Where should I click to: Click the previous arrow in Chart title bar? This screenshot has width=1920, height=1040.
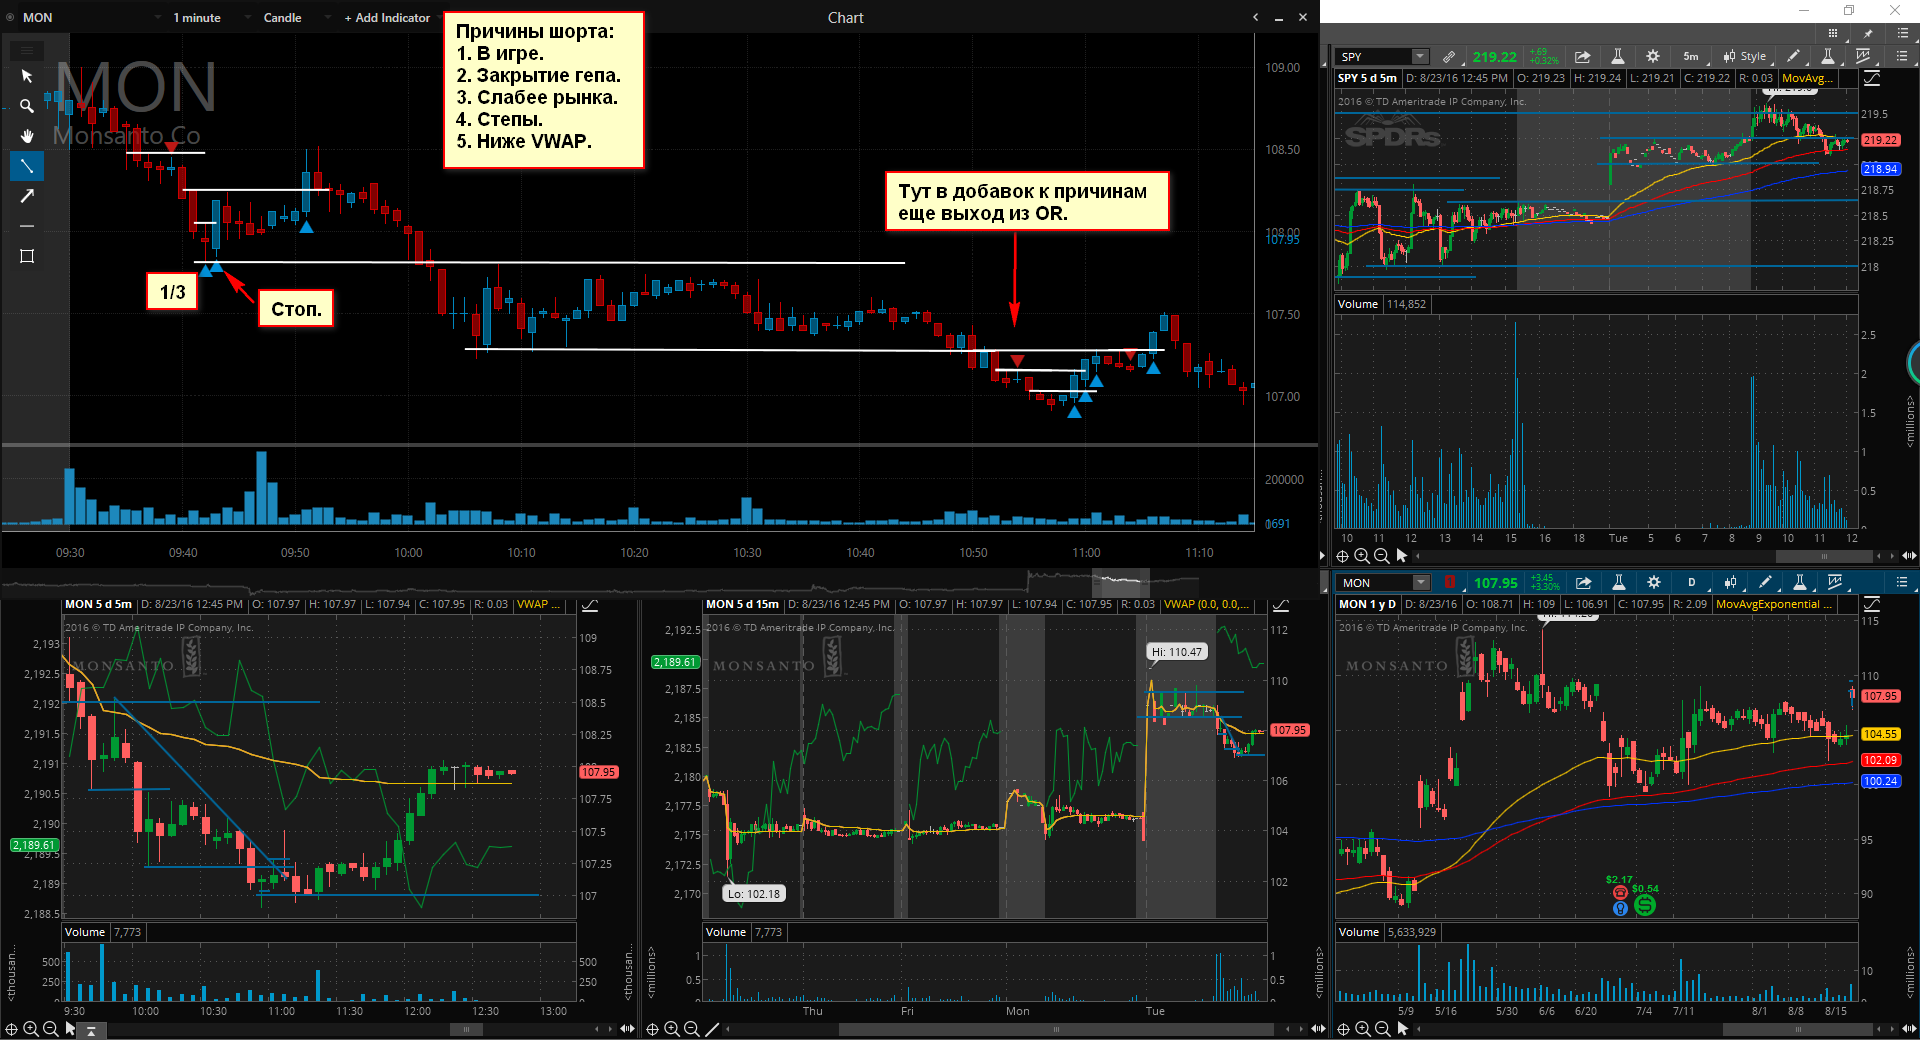tap(1256, 17)
